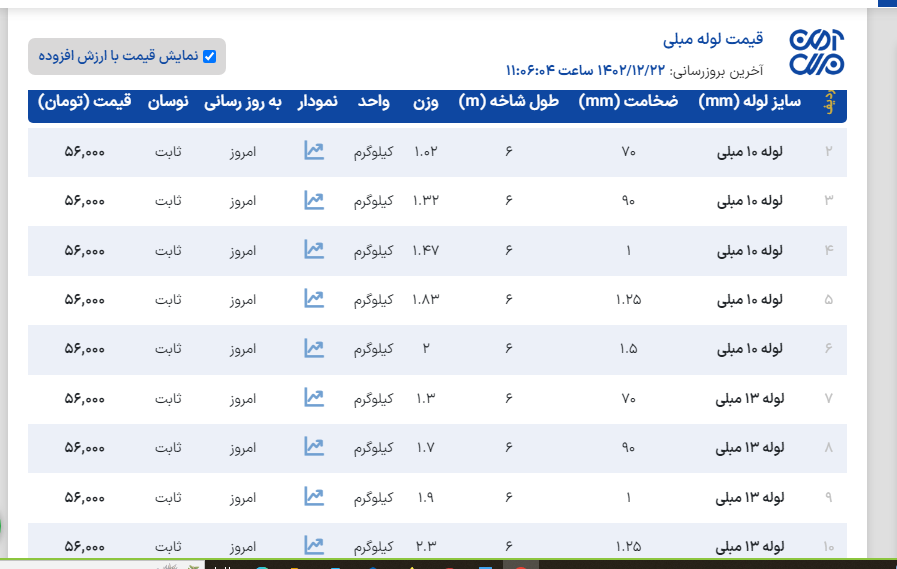
Task: Click chart icon for 13 mm pipe weighing 1.3 kg
Action: (314, 398)
